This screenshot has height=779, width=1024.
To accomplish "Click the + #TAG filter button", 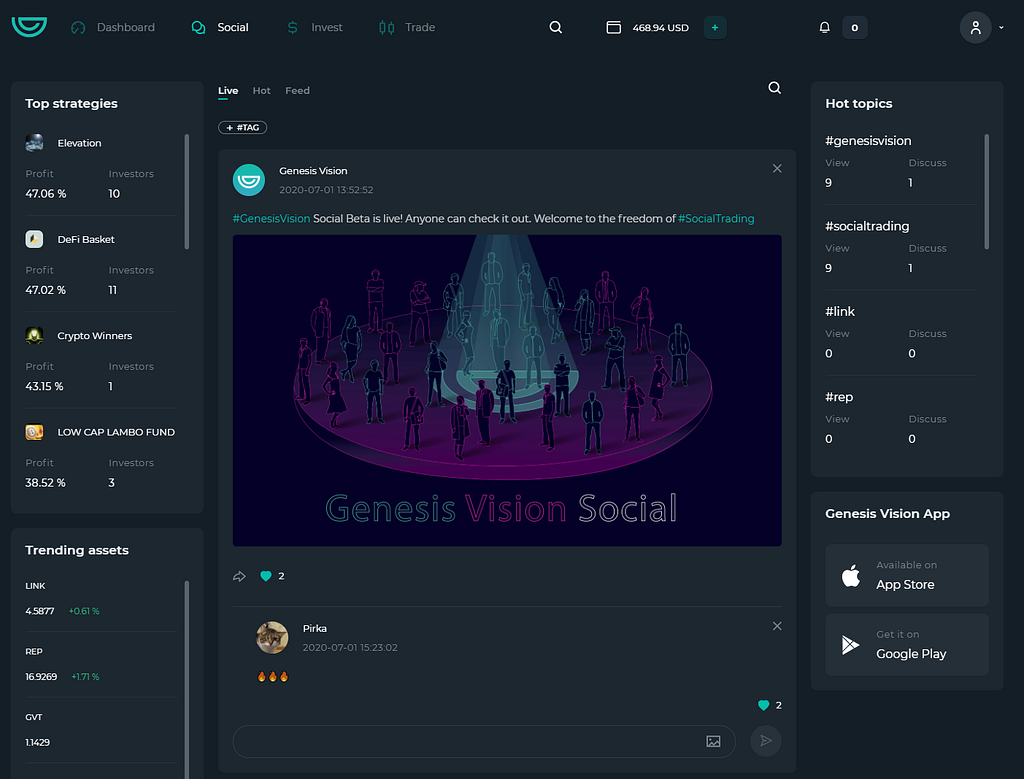I will [x=242, y=127].
